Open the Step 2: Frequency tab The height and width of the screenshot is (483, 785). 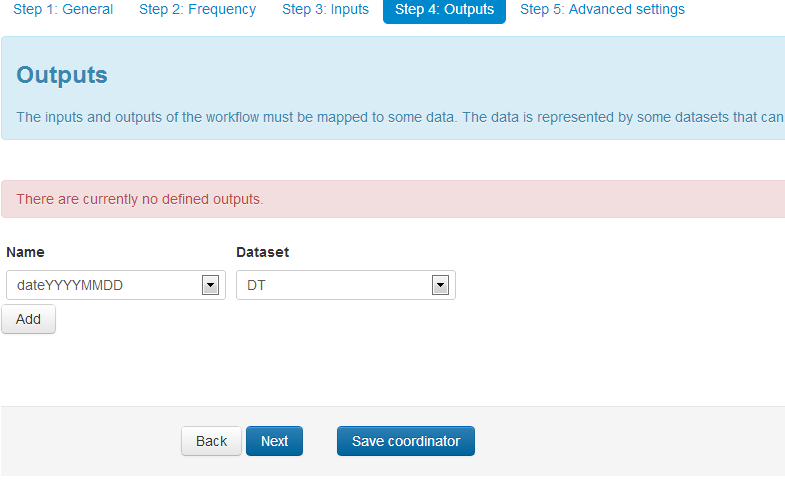pos(197,10)
